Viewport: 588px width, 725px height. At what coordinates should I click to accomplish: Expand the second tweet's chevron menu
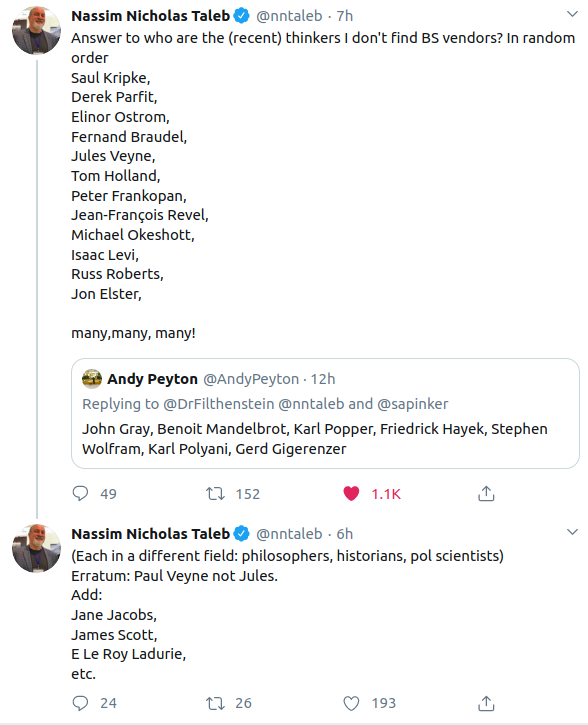tap(572, 532)
